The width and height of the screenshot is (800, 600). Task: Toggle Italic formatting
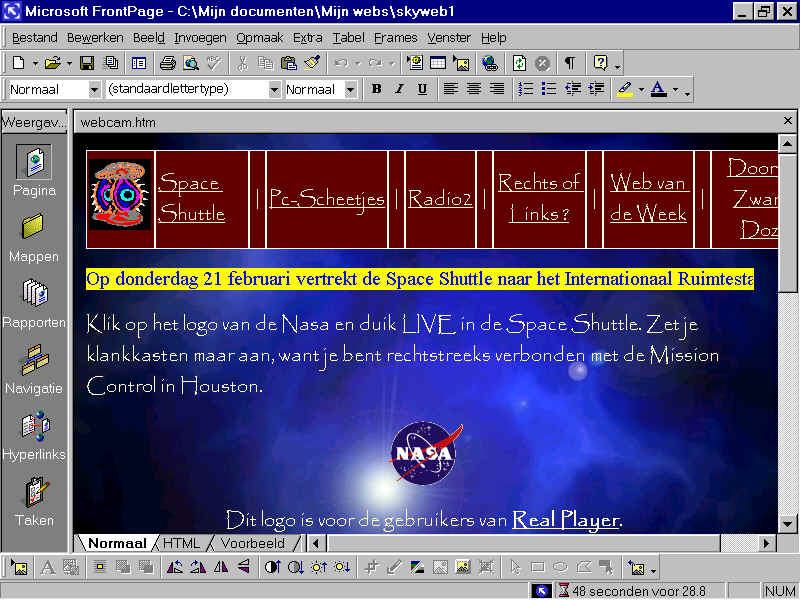(399, 89)
